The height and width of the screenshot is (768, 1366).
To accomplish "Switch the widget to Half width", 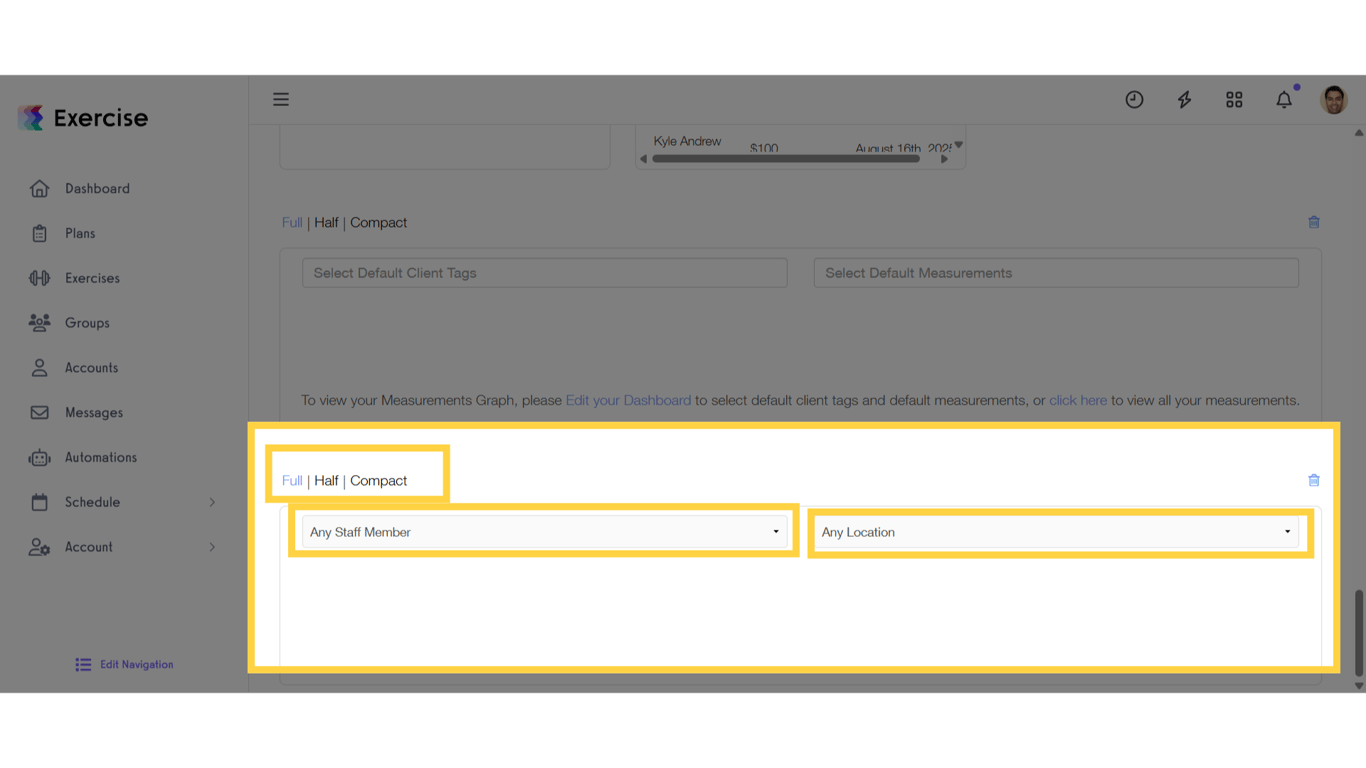I will pos(326,480).
